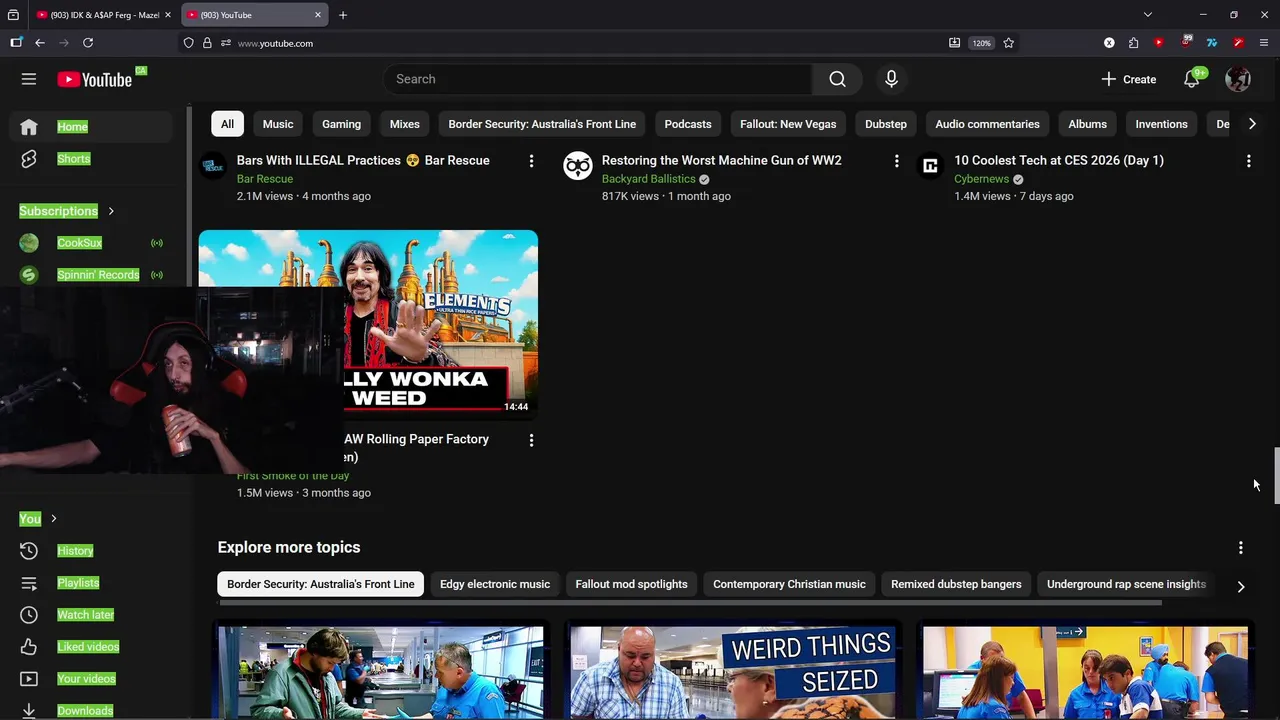Select the Music filter chip
This screenshot has width=1280, height=720.
click(x=278, y=124)
